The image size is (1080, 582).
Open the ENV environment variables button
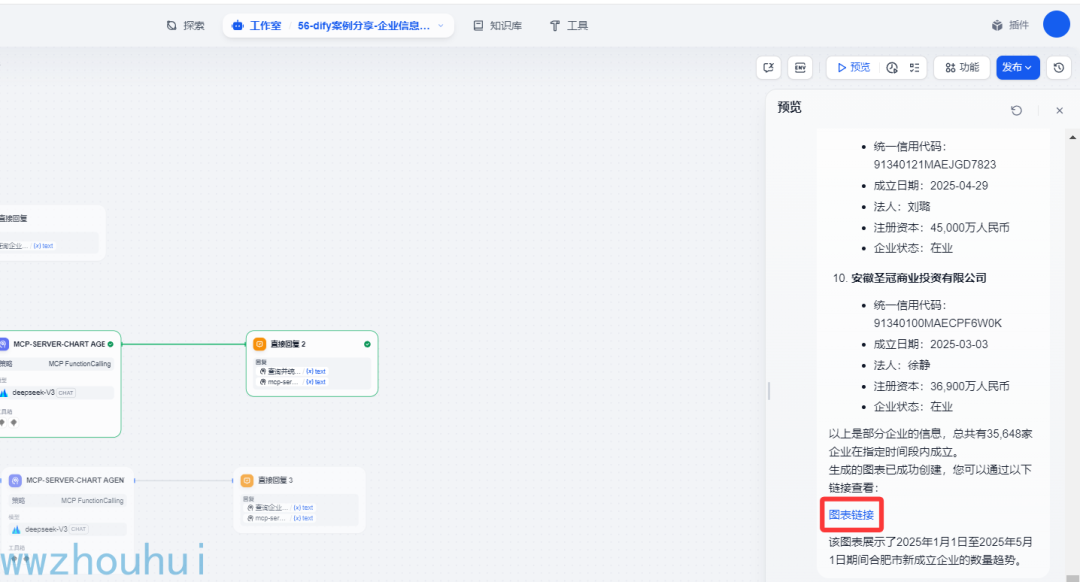click(800, 67)
